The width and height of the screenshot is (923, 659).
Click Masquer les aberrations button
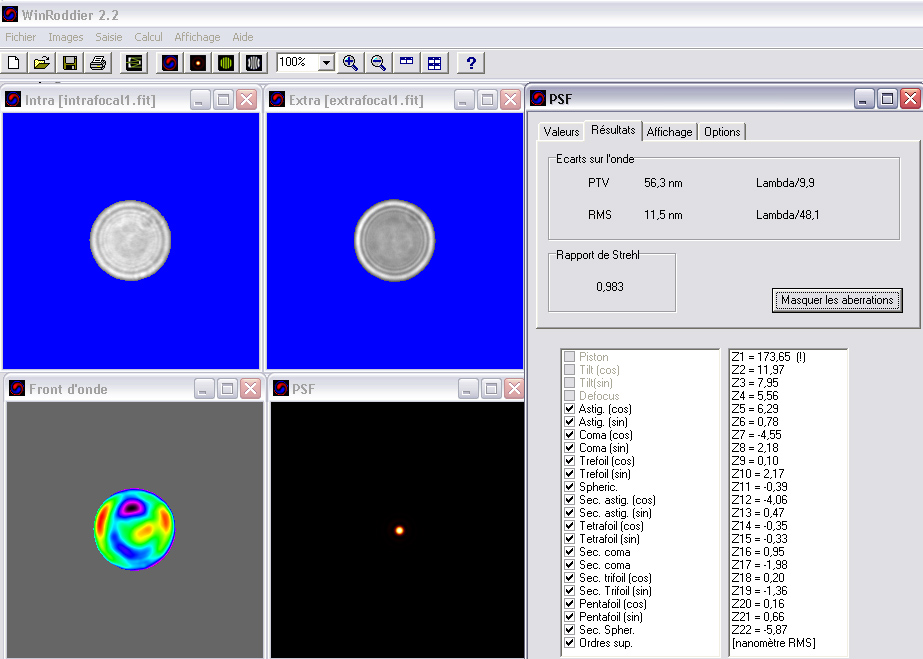click(837, 300)
